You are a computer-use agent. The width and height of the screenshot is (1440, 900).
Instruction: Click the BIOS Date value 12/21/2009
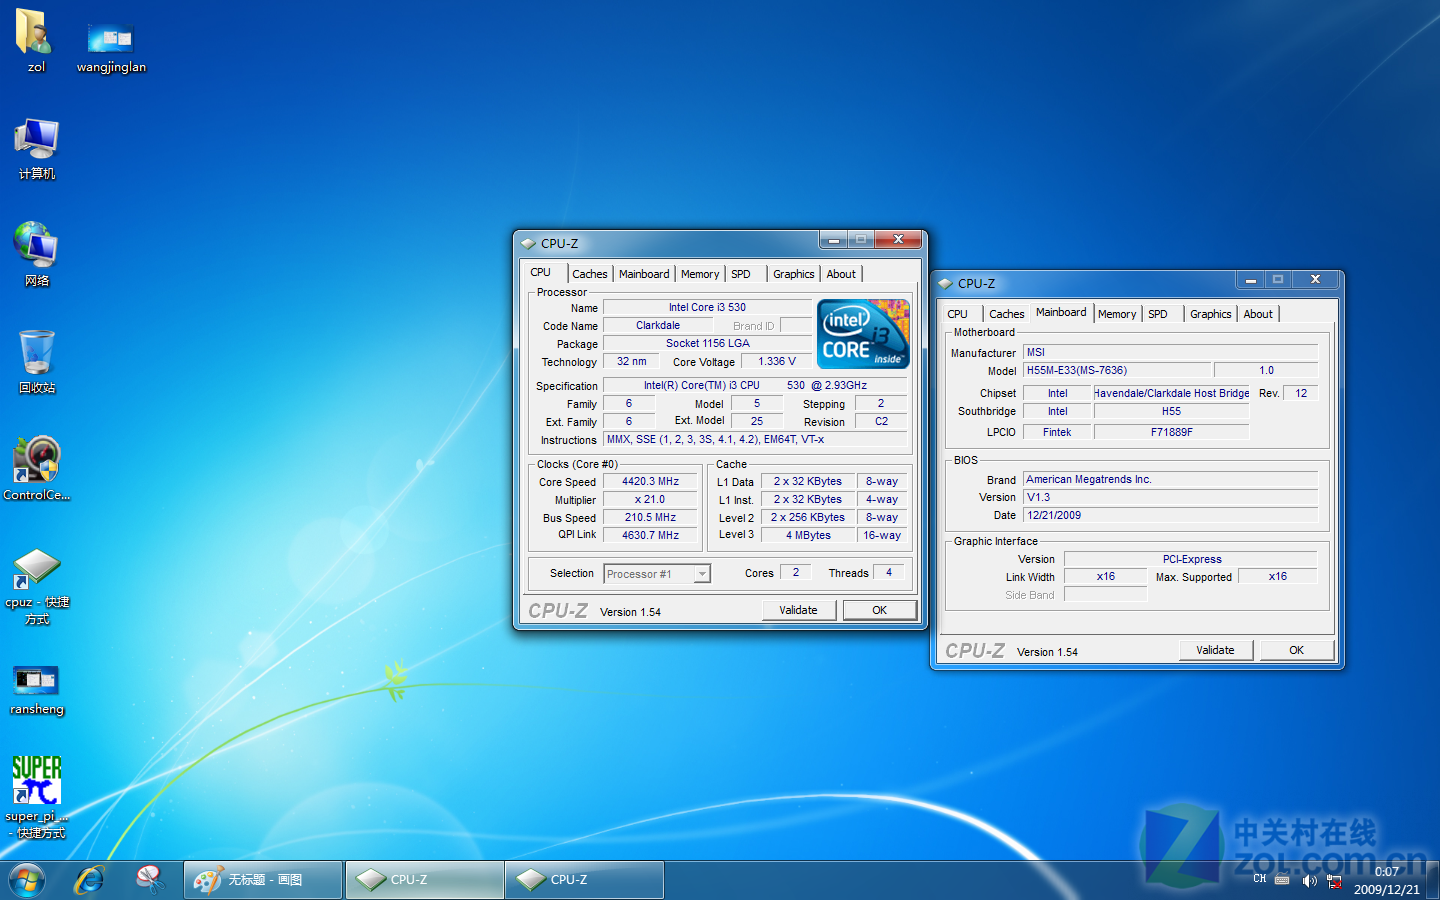[1171, 515]
